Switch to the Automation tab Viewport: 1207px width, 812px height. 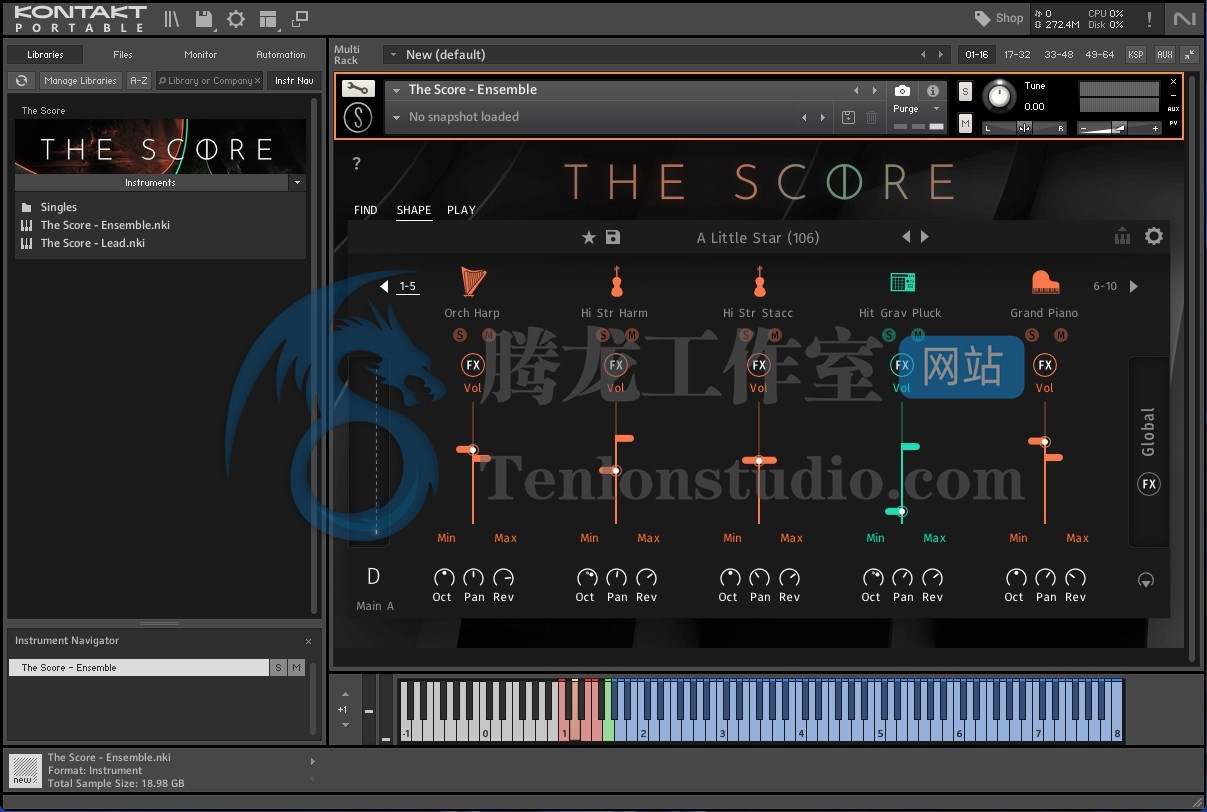(x=281, y=55)
